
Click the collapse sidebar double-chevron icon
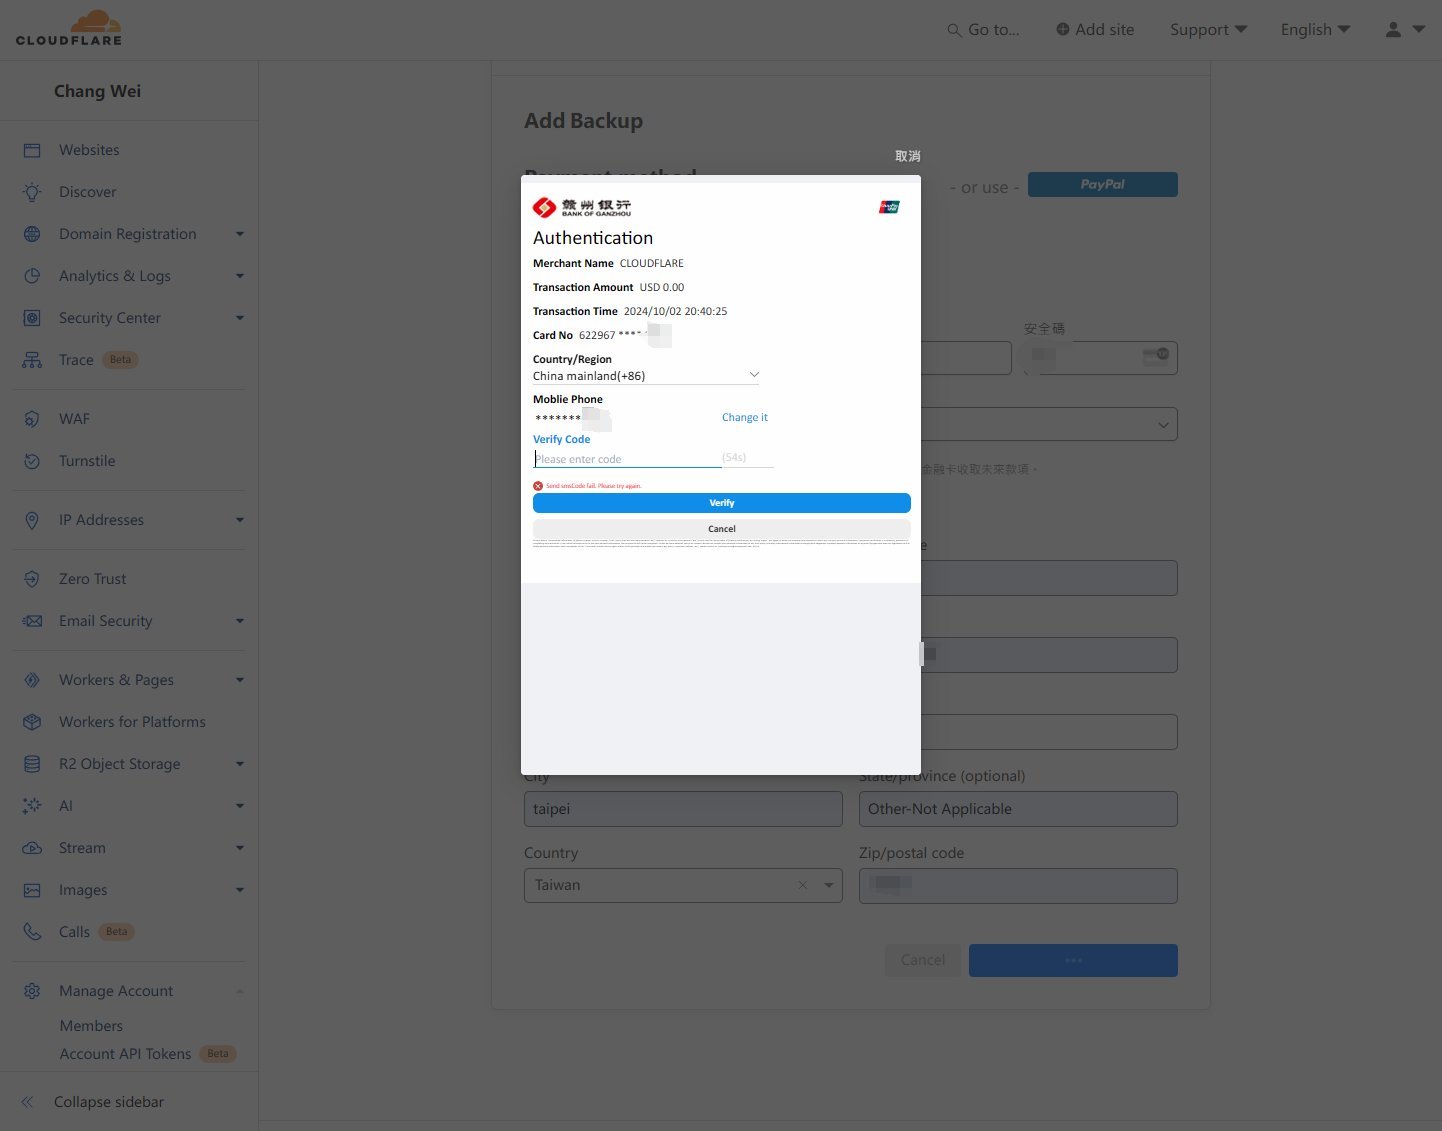(28, 1102)
